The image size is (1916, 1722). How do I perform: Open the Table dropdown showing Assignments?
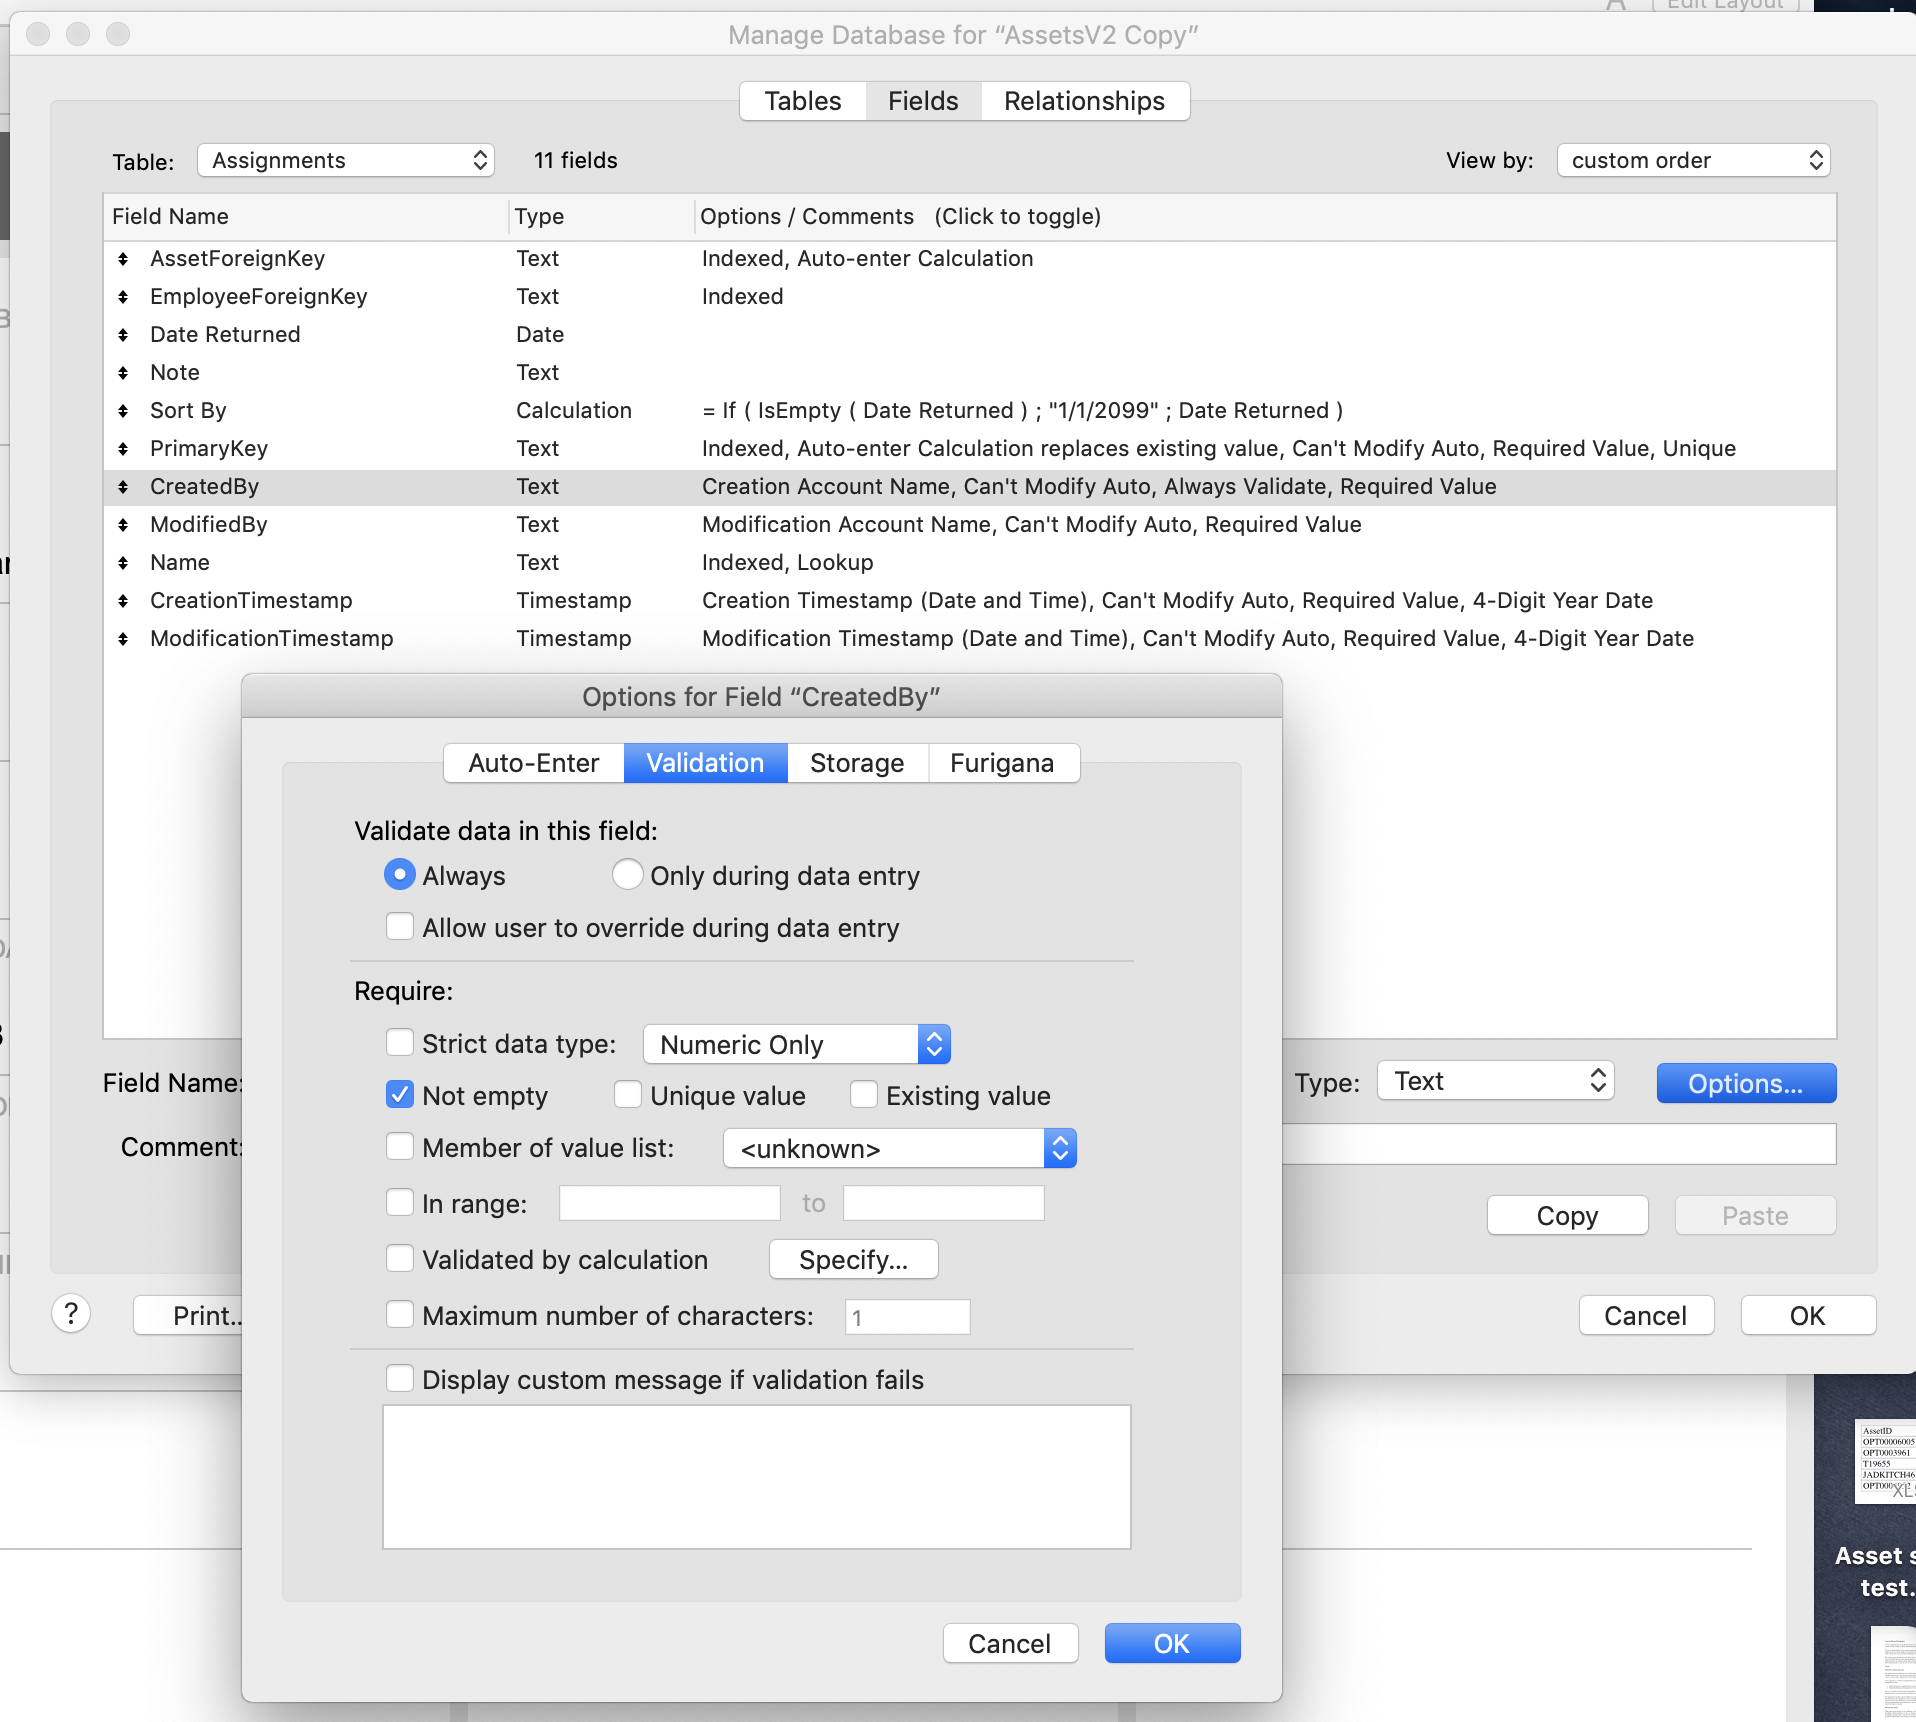point(346,160)
